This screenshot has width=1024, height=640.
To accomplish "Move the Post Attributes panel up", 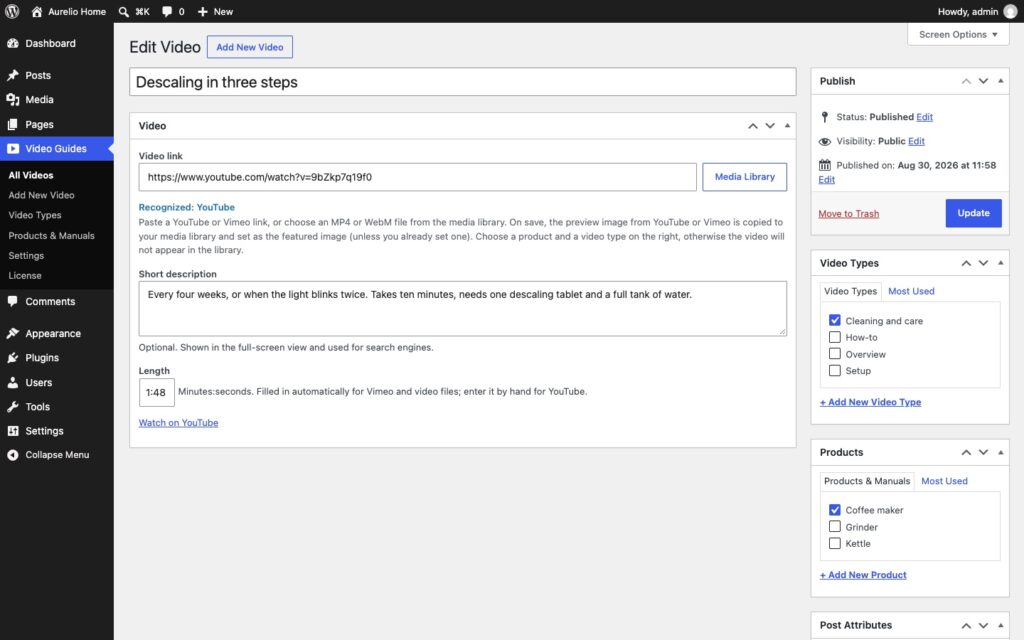I will point(966,626).
